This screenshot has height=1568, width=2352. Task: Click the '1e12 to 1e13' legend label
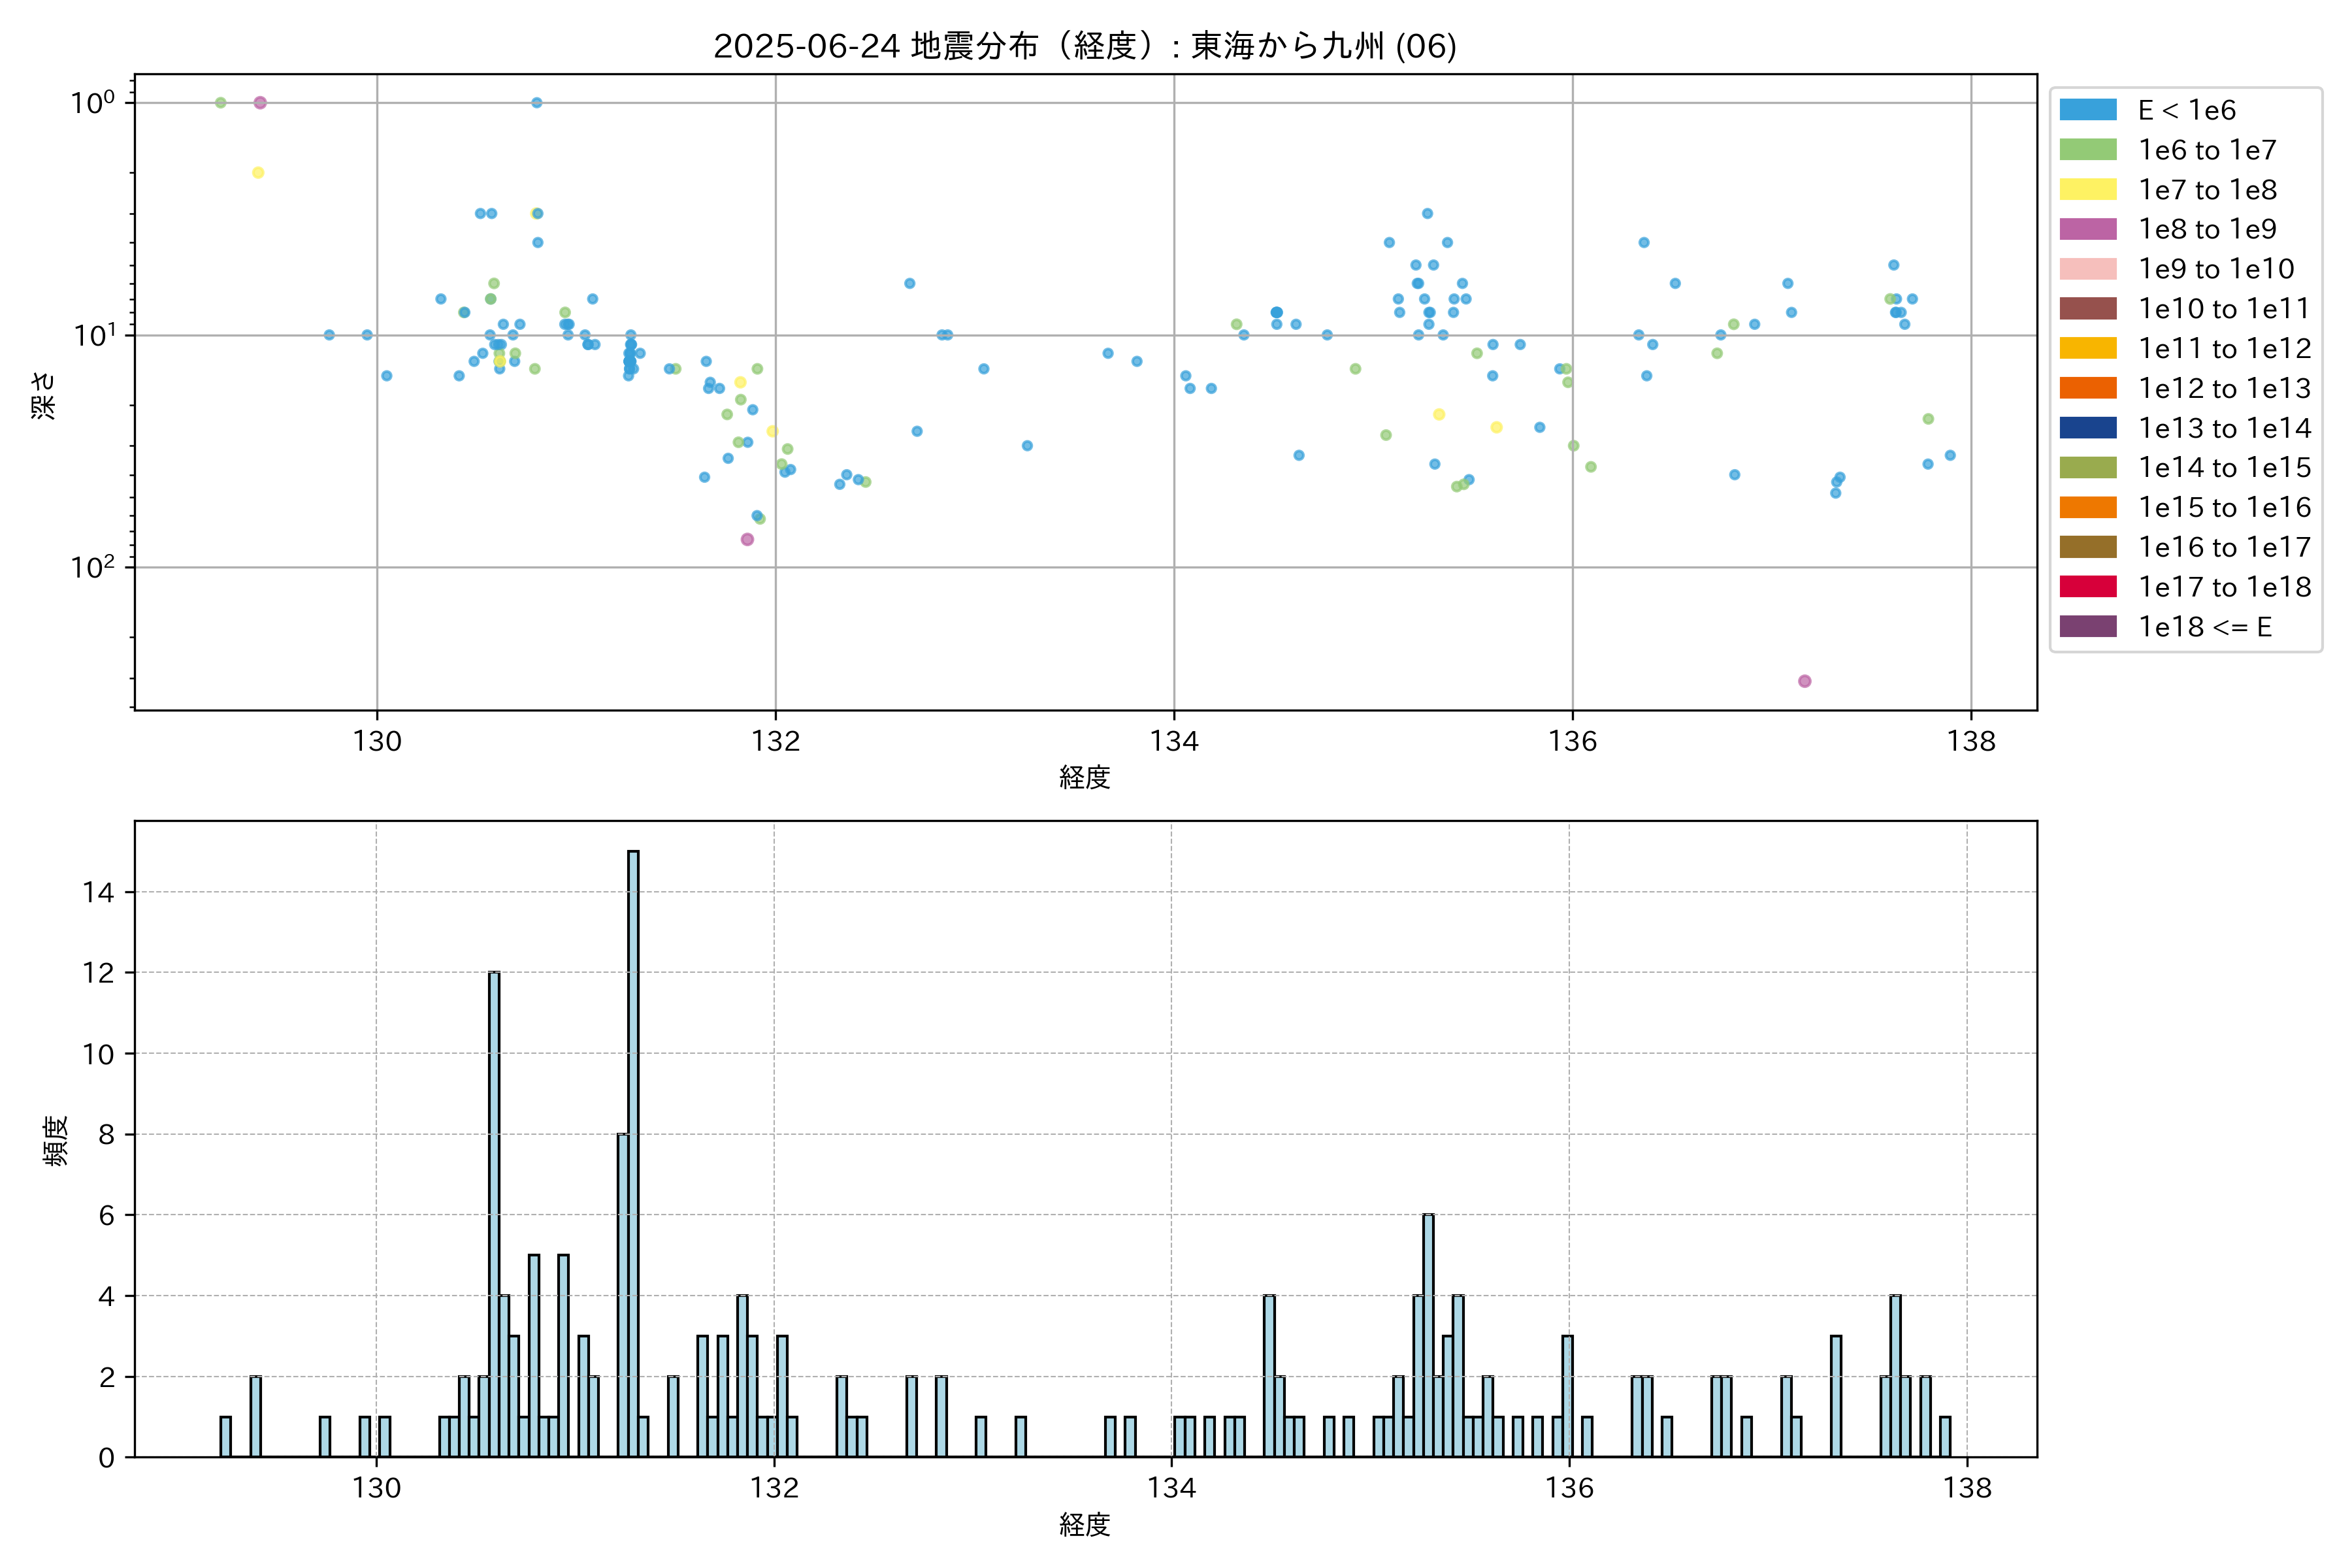(2224, 388)
